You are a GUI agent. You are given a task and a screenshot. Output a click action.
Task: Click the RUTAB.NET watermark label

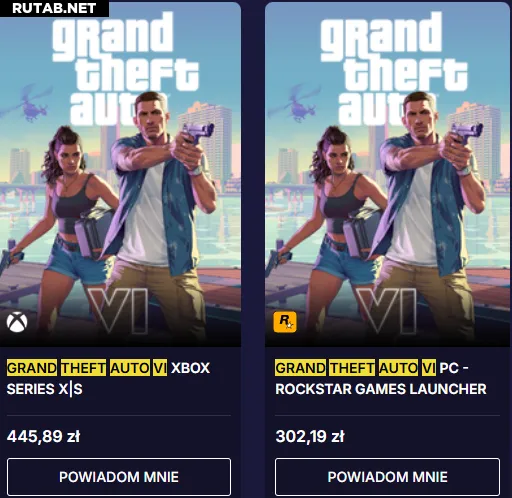[54, 8]
